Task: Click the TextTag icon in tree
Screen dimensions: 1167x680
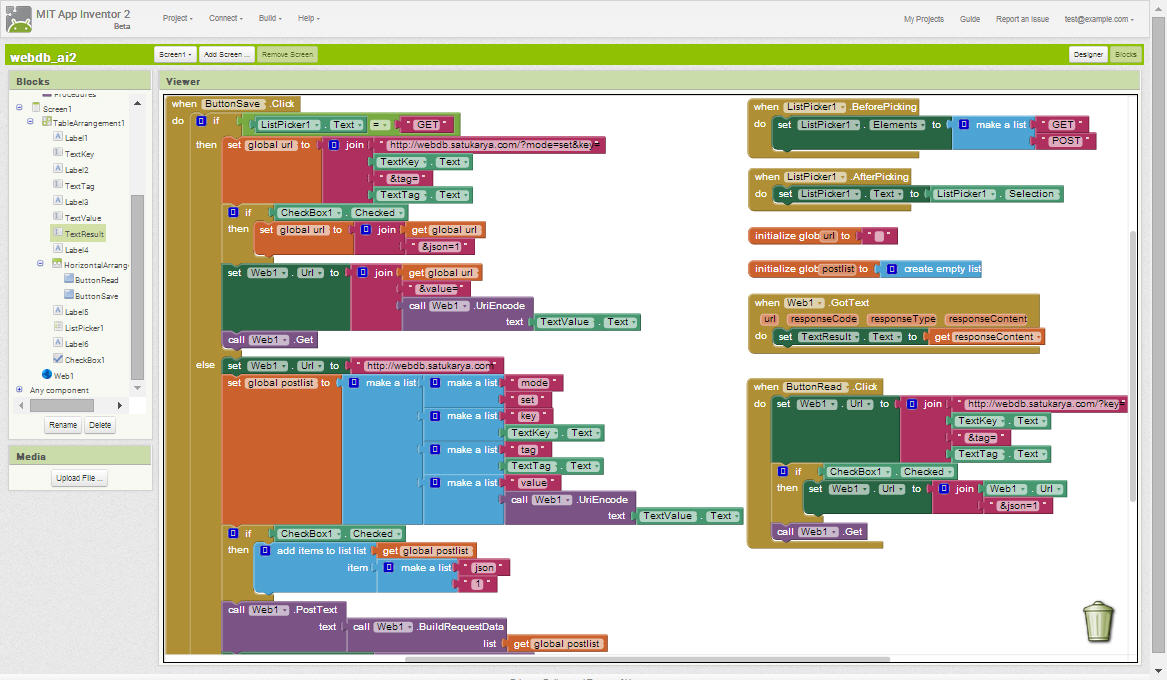Action: click(x=58, y=185)
